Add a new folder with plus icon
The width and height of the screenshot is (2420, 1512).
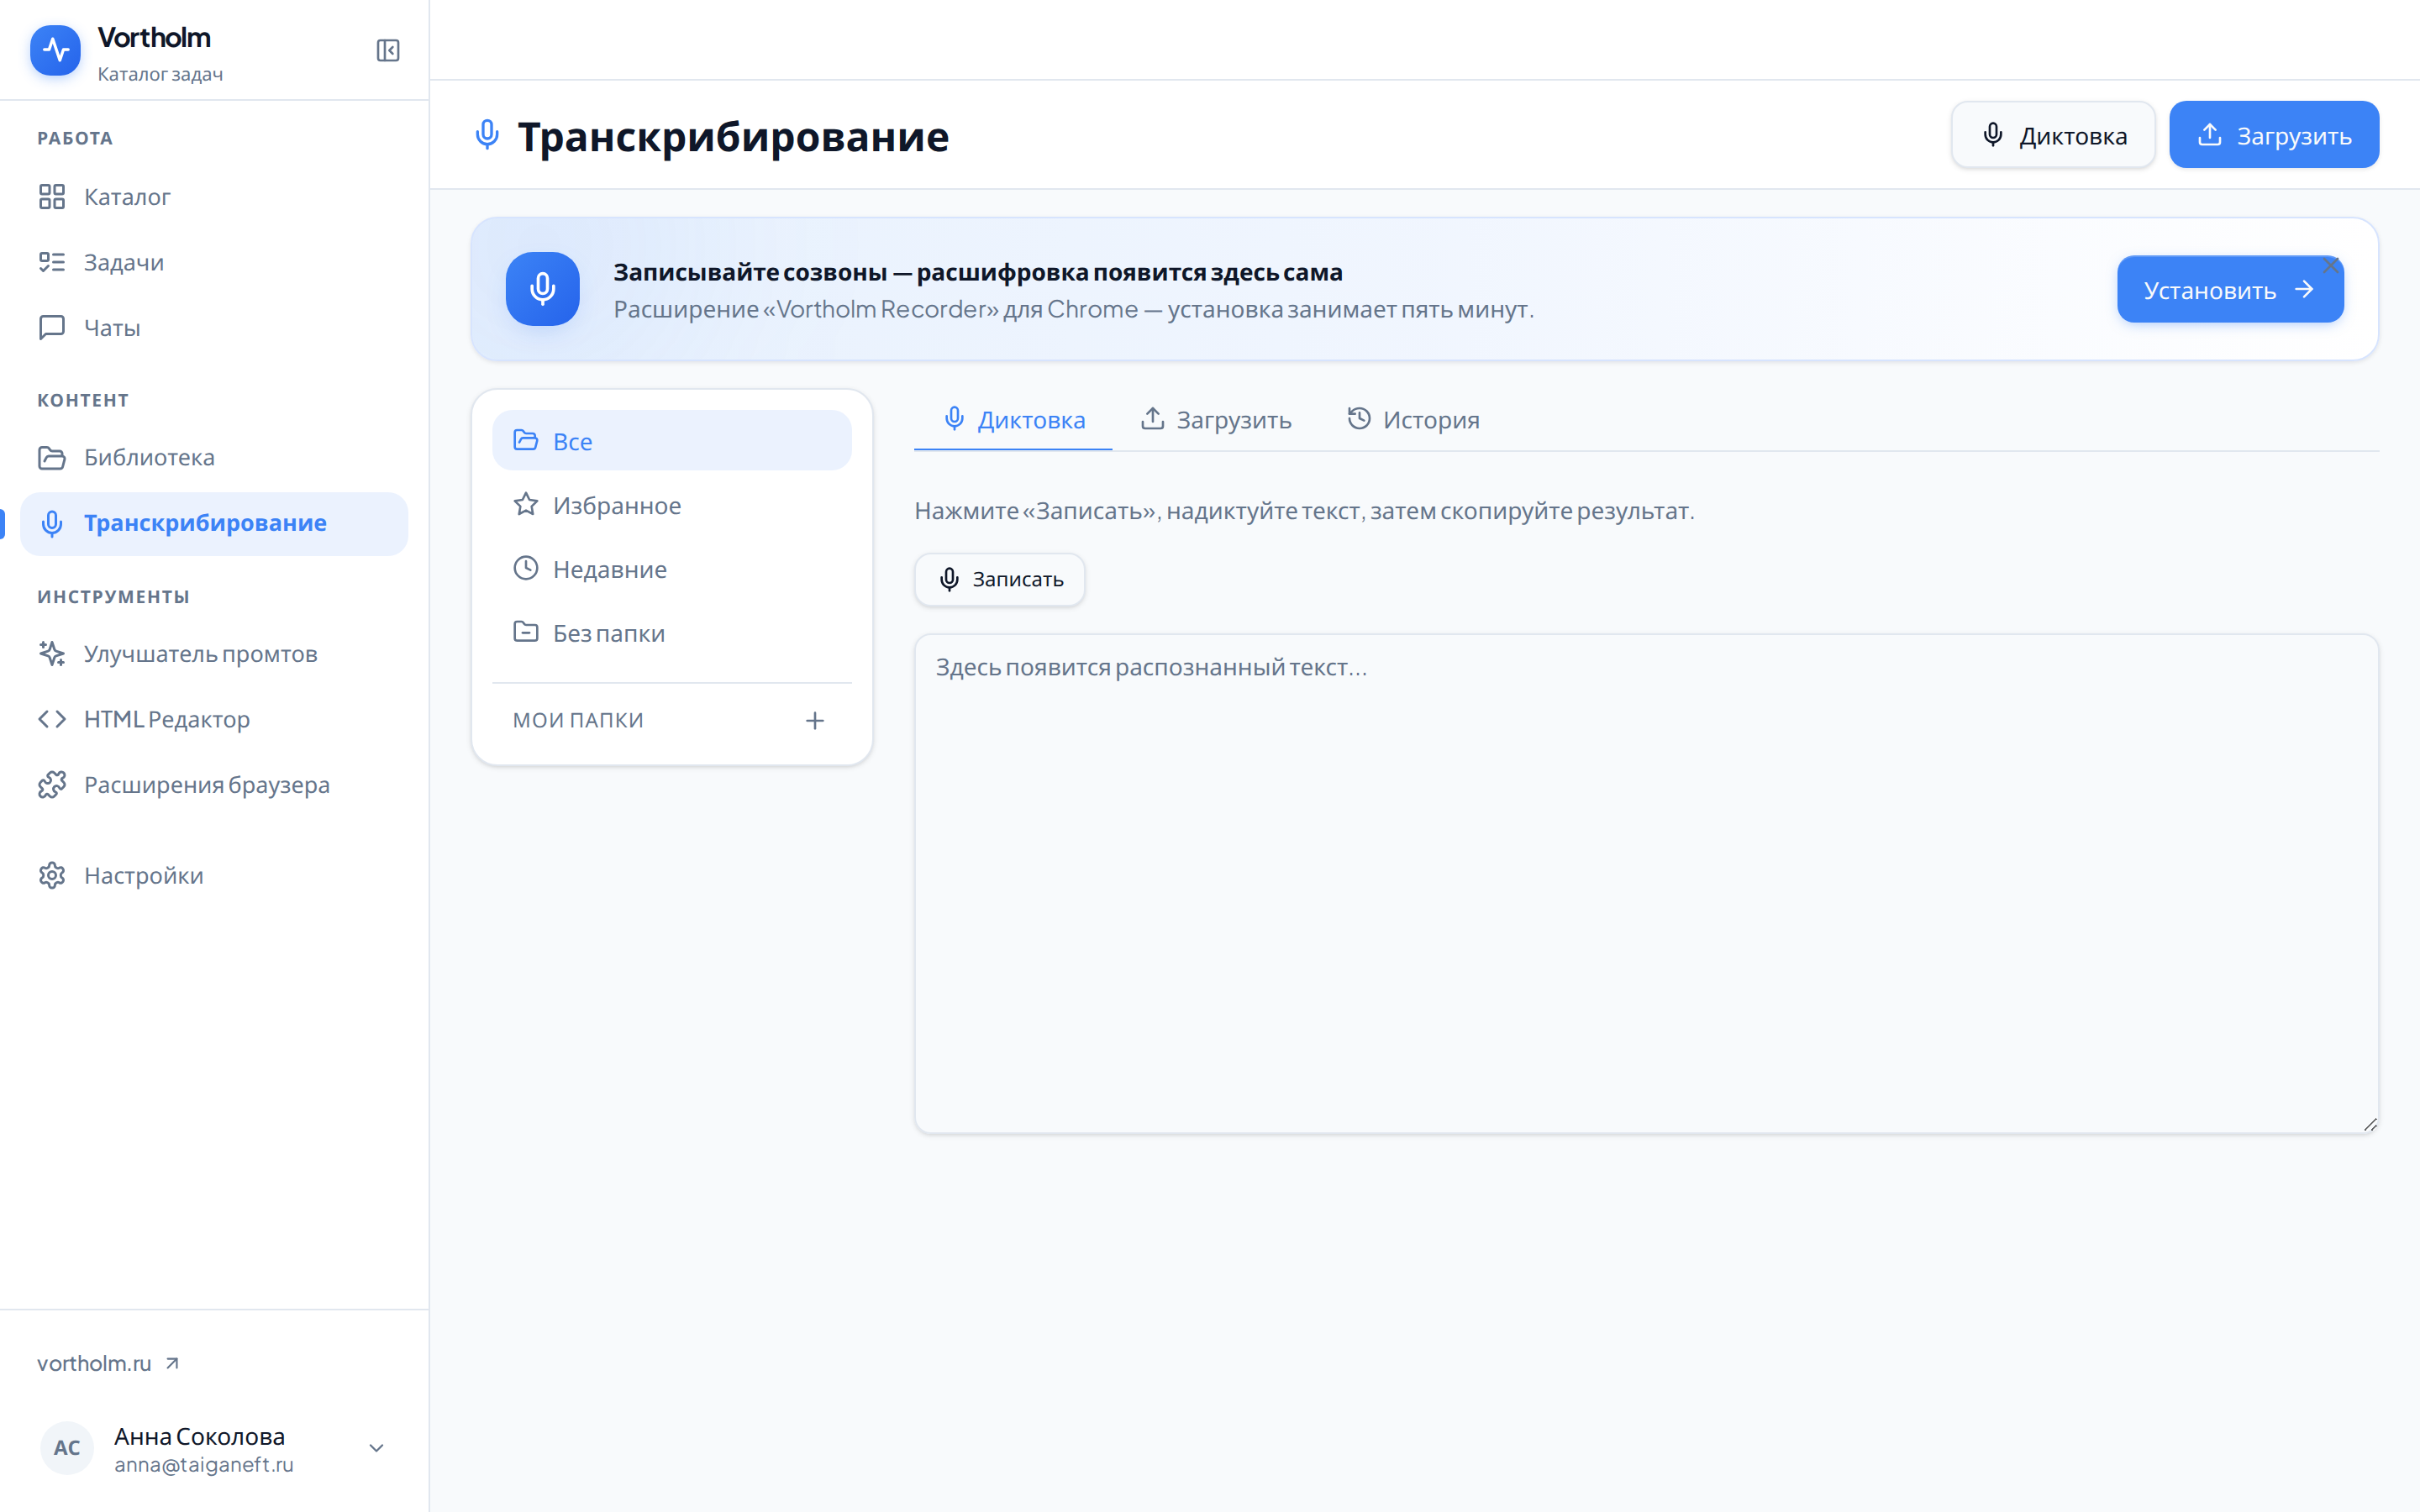click(815, 720)
